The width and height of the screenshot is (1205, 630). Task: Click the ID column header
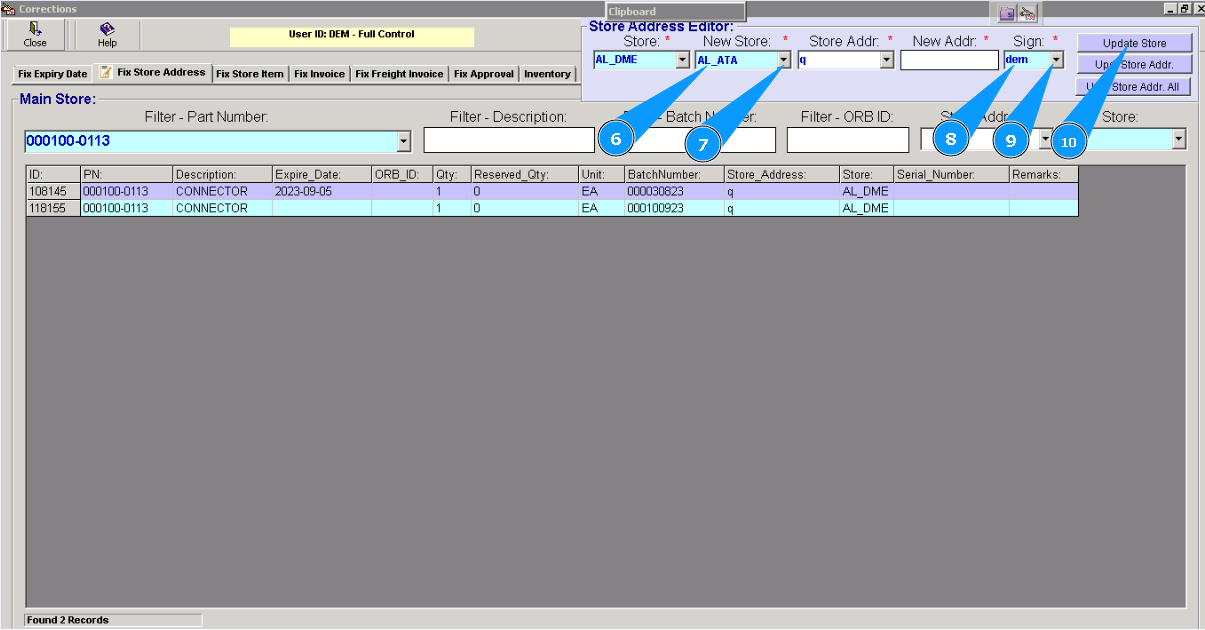coord(53,174)
